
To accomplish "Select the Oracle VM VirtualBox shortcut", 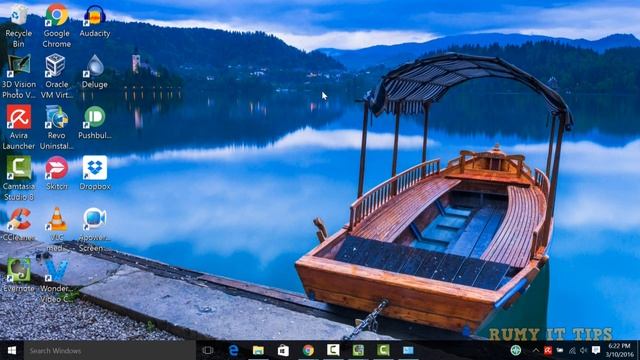I will [x=56, y=76].
